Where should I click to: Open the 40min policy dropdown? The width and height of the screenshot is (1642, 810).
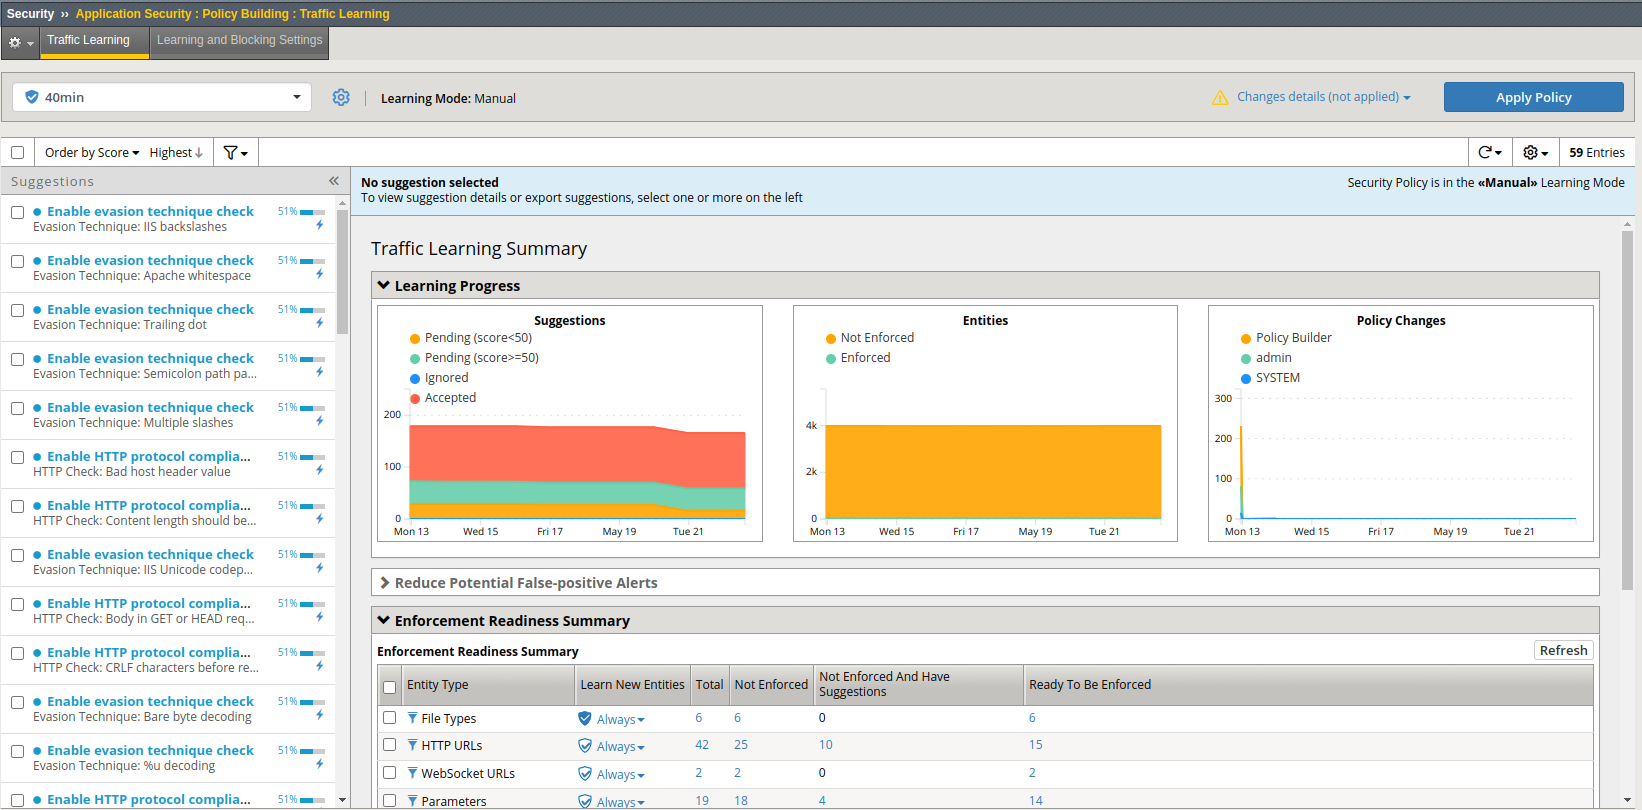(162, 97)
